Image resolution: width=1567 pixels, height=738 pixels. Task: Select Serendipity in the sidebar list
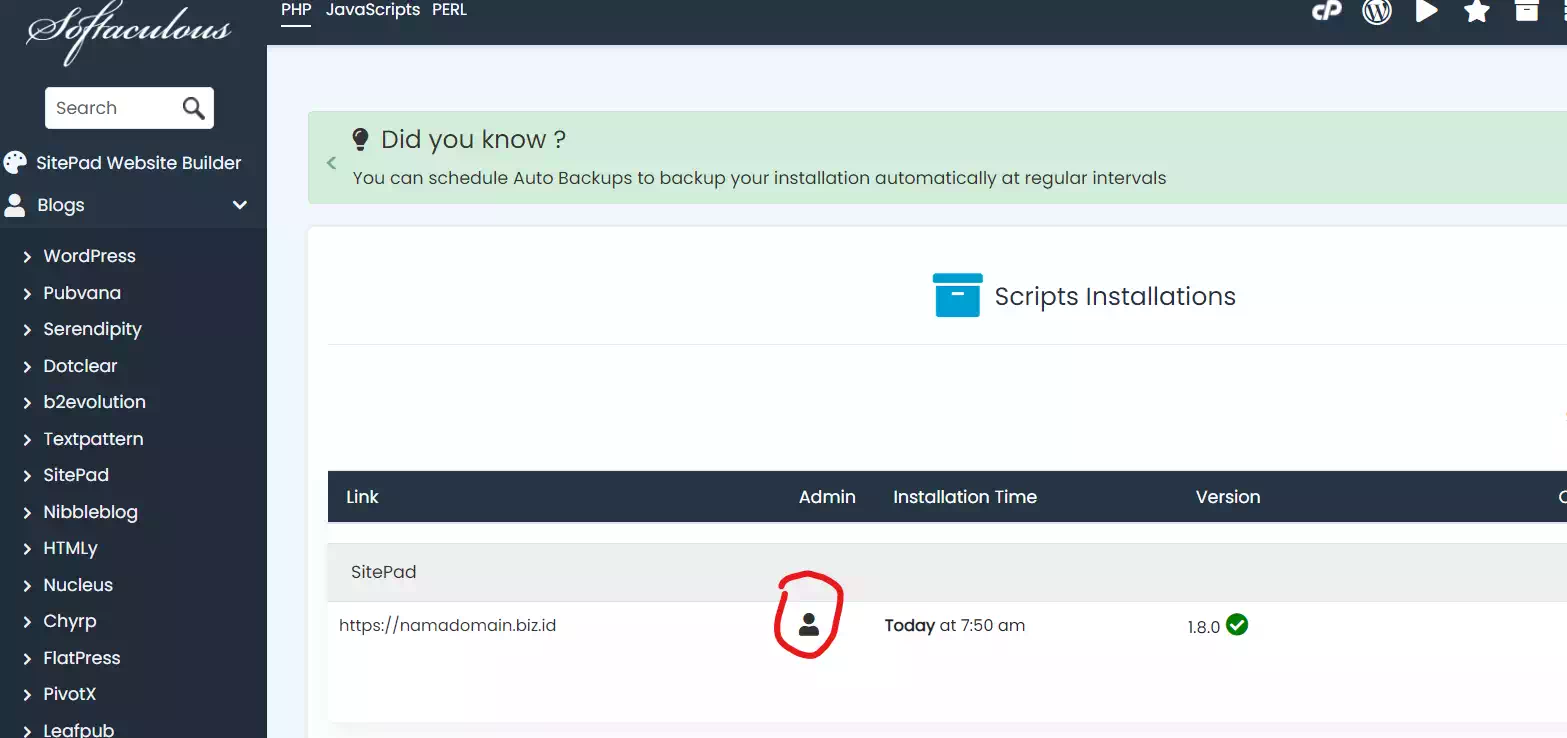(92, 329)
